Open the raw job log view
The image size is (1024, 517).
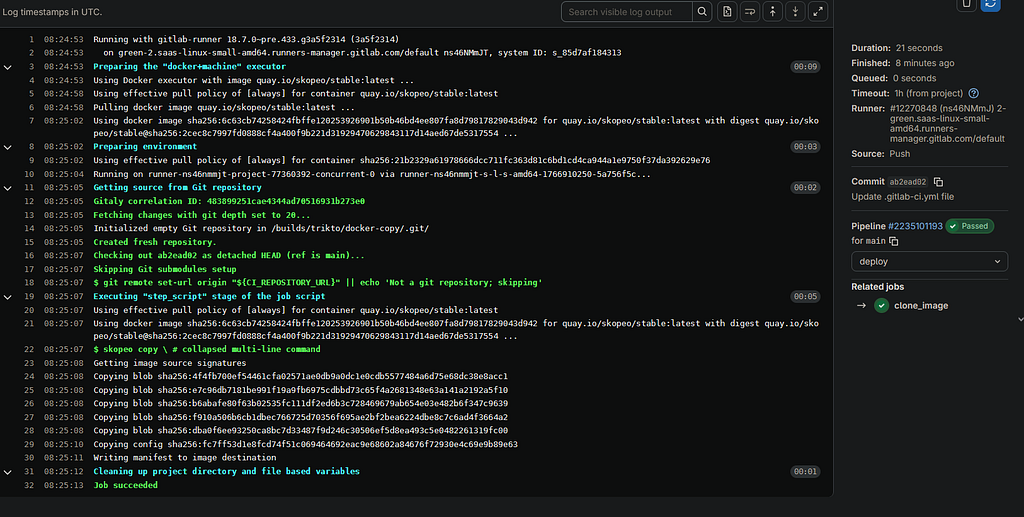point(727,12)
